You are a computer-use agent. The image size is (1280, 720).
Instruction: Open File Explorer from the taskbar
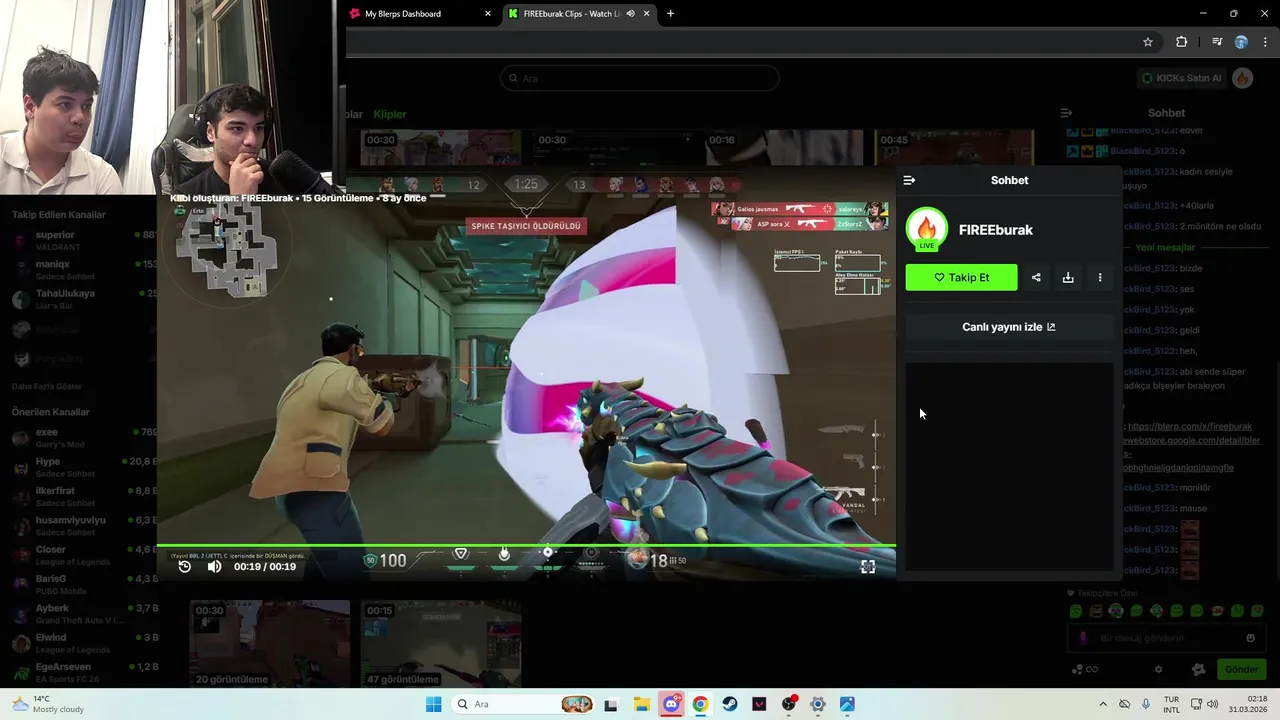pos(641,704)
